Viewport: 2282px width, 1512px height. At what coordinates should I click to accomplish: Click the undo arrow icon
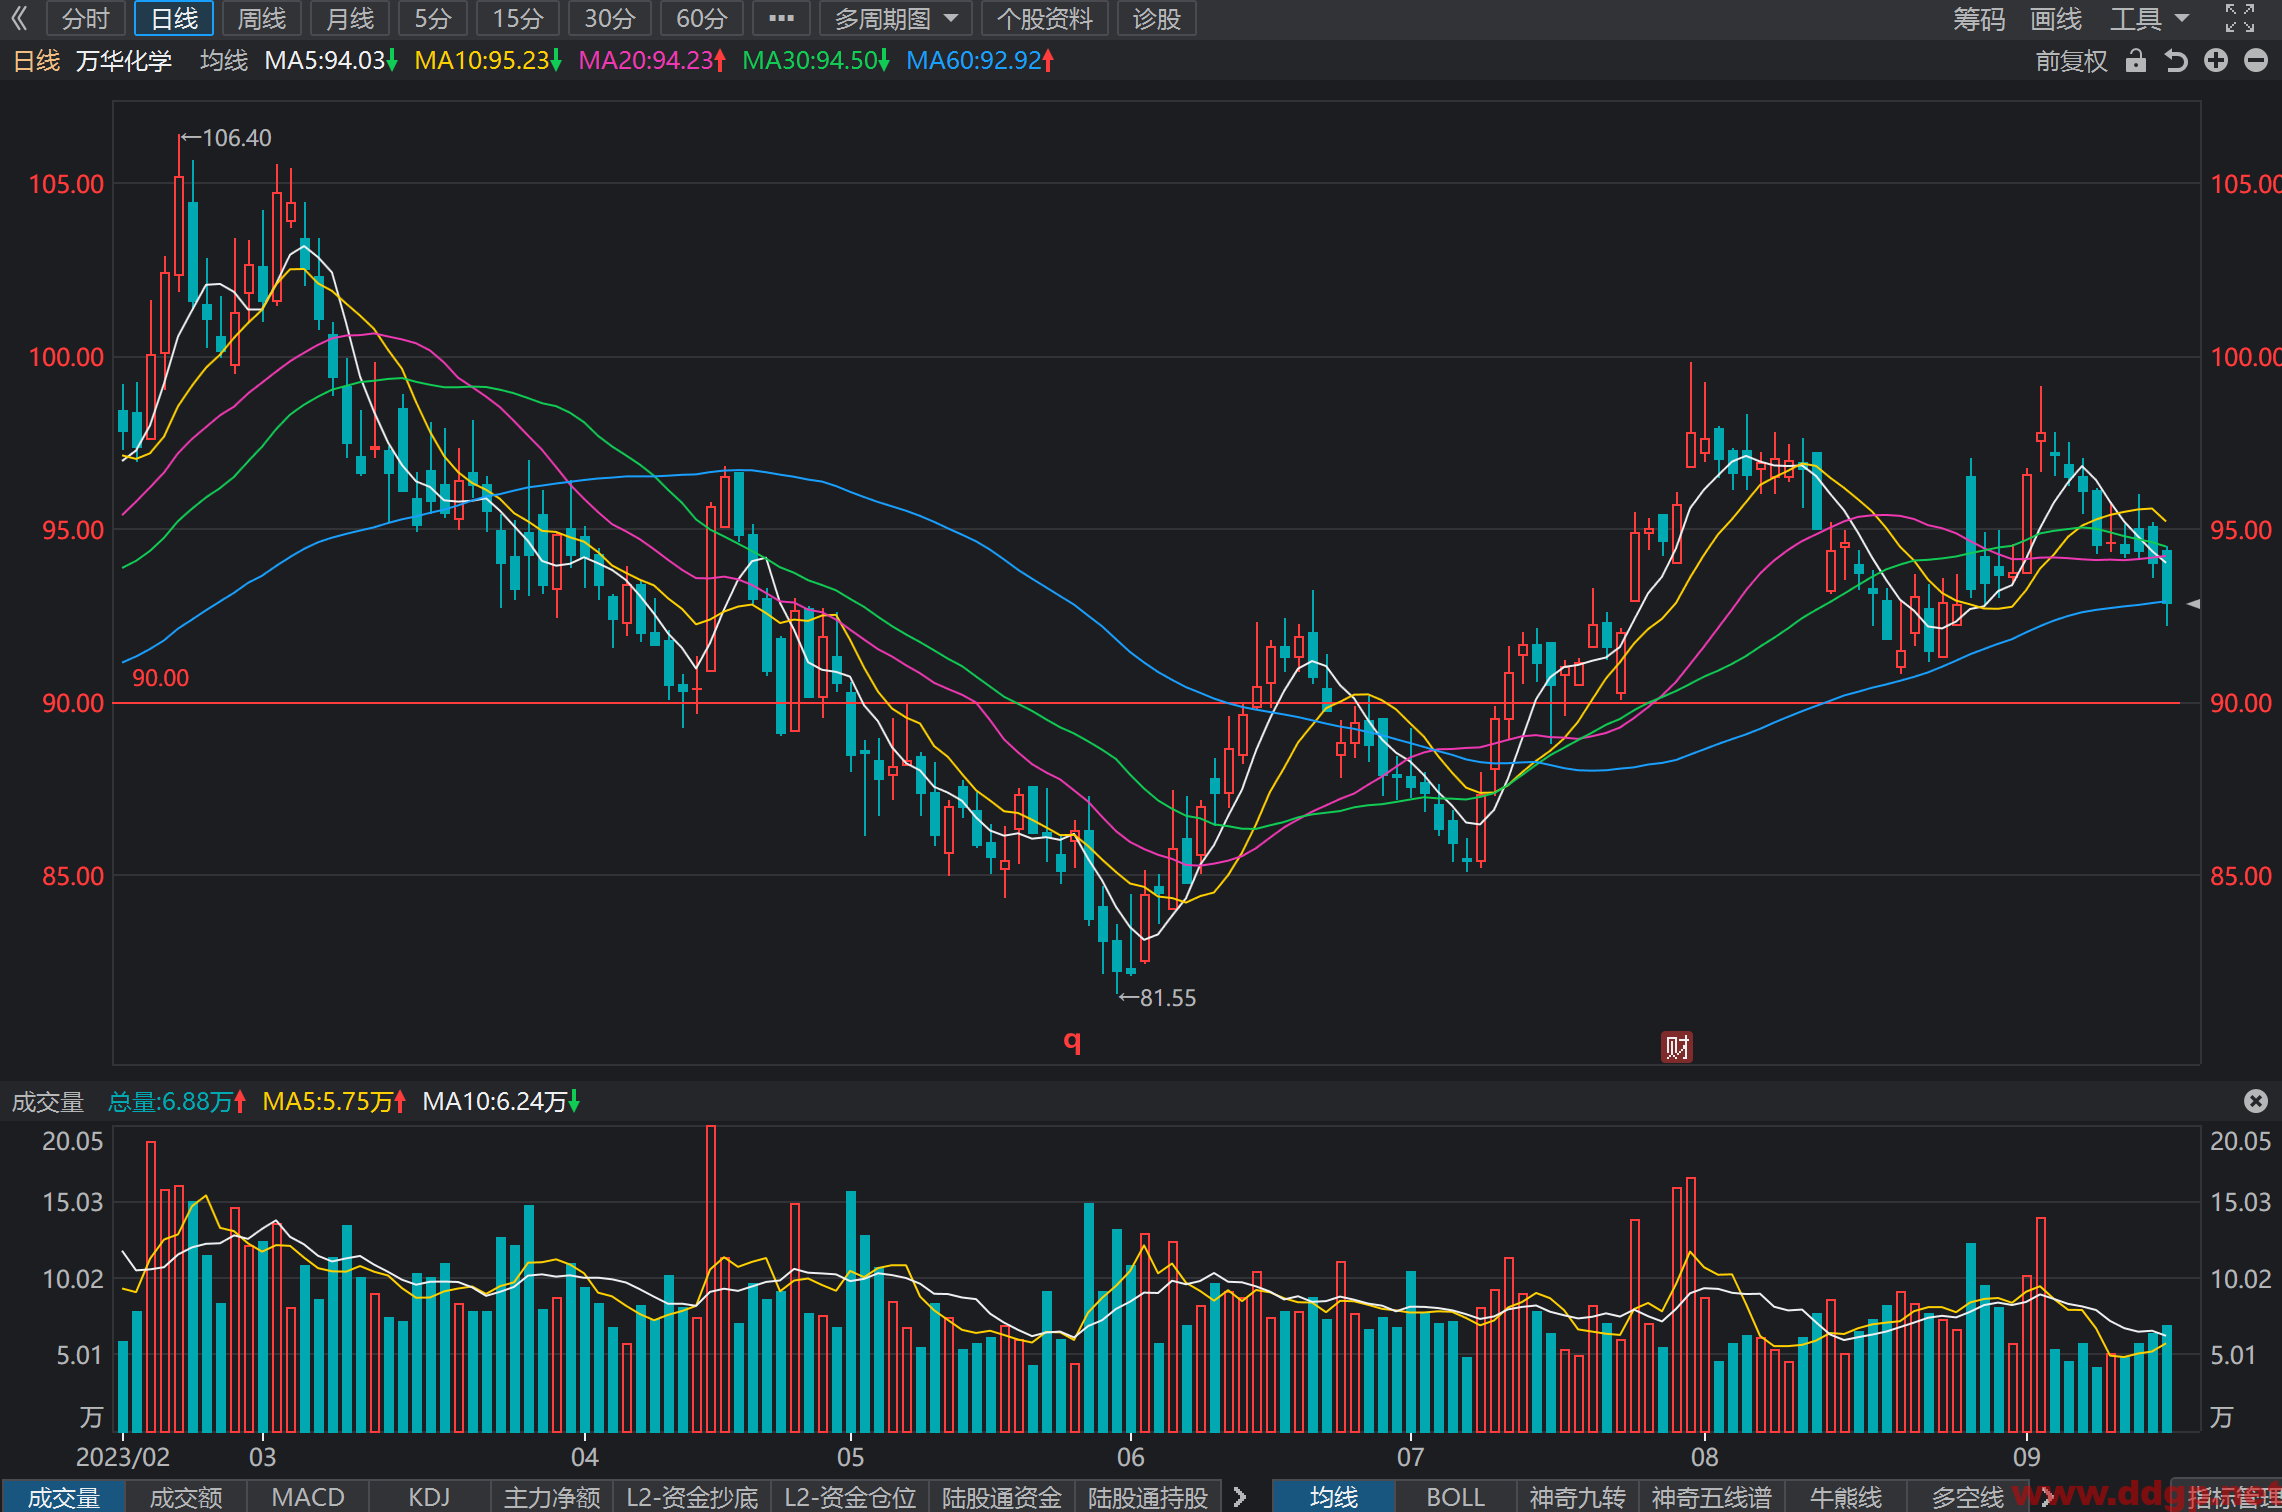click(x=2176, y=61)
